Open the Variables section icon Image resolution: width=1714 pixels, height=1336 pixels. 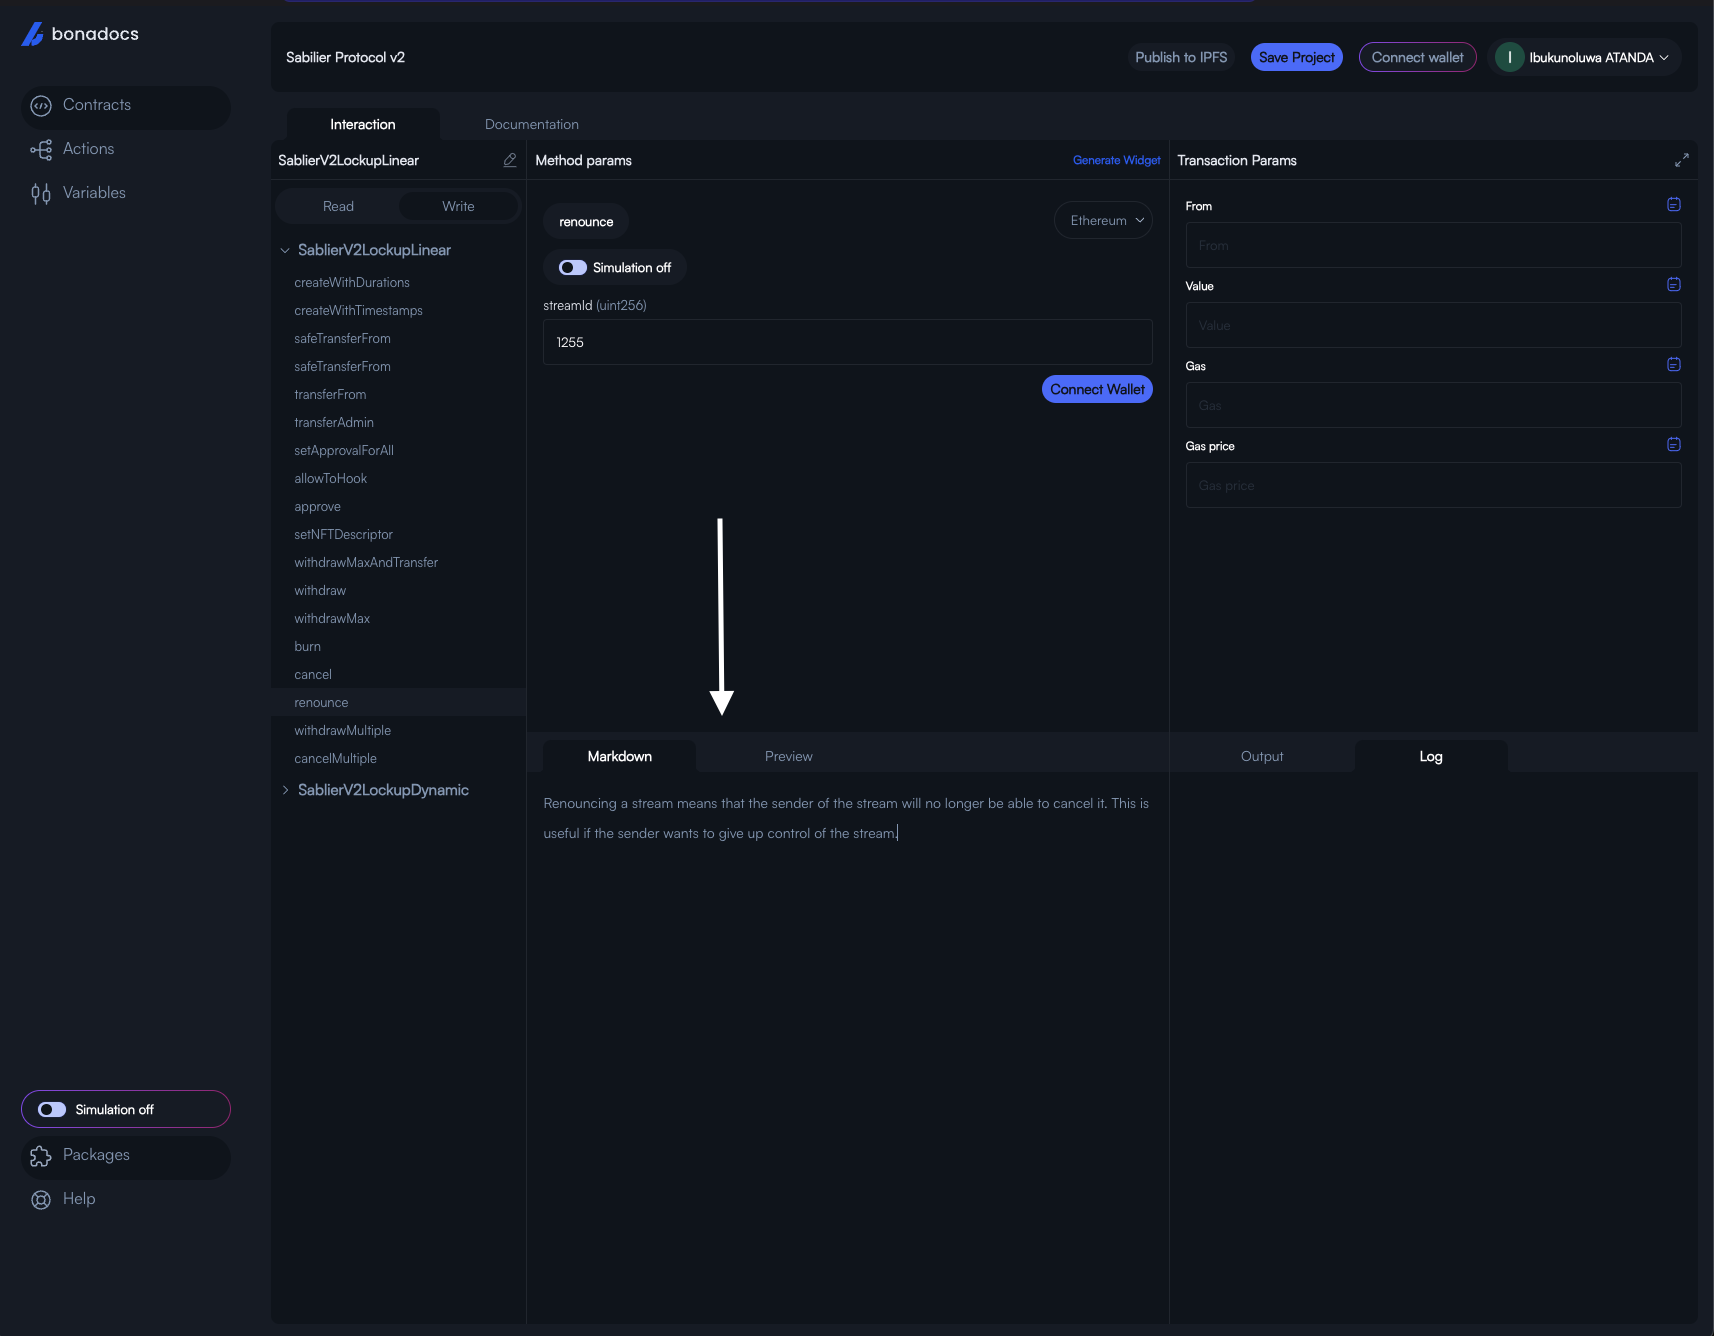tap(41, 194)
